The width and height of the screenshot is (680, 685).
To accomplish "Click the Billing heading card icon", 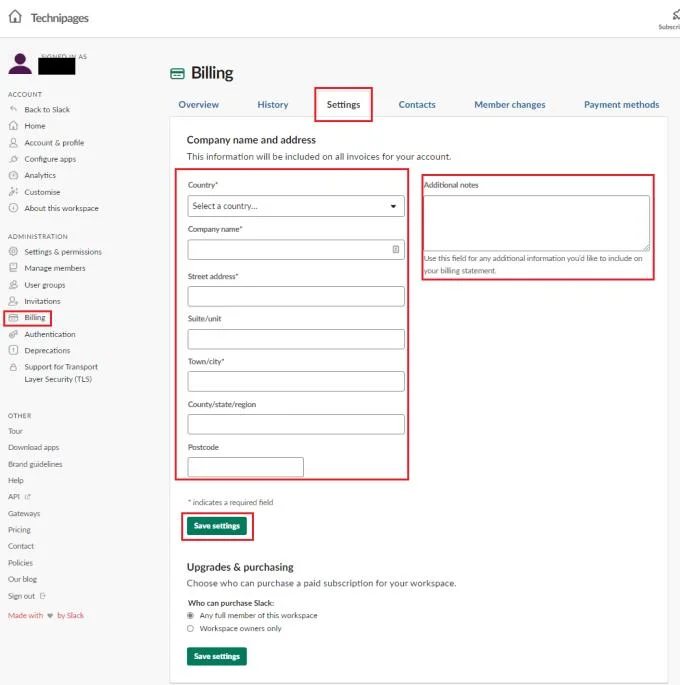I will 177,73.
